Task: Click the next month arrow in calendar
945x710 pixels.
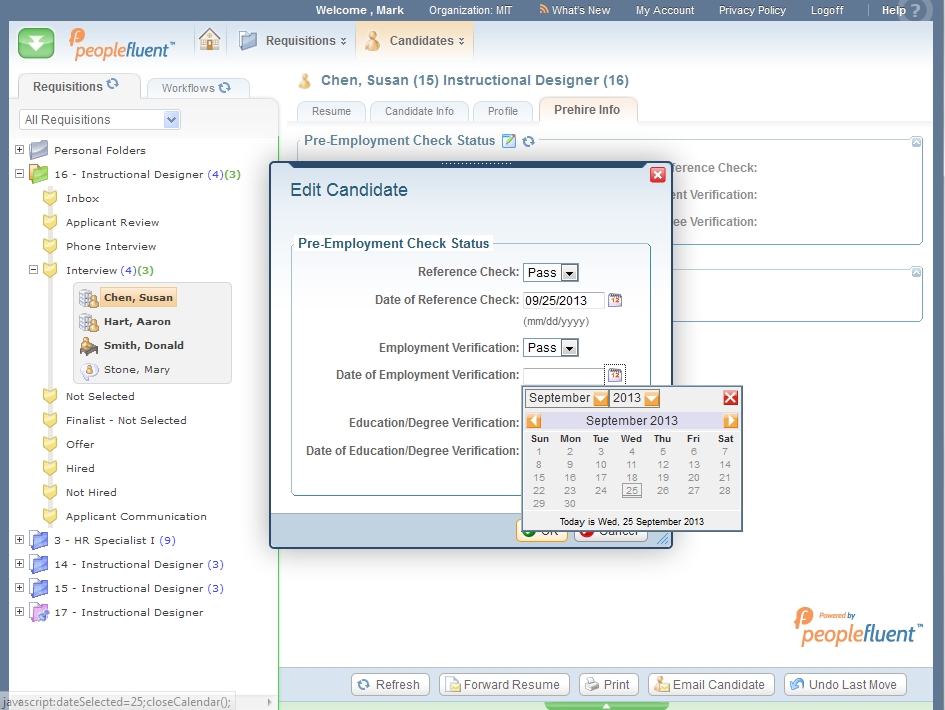Action: (731, 421)
